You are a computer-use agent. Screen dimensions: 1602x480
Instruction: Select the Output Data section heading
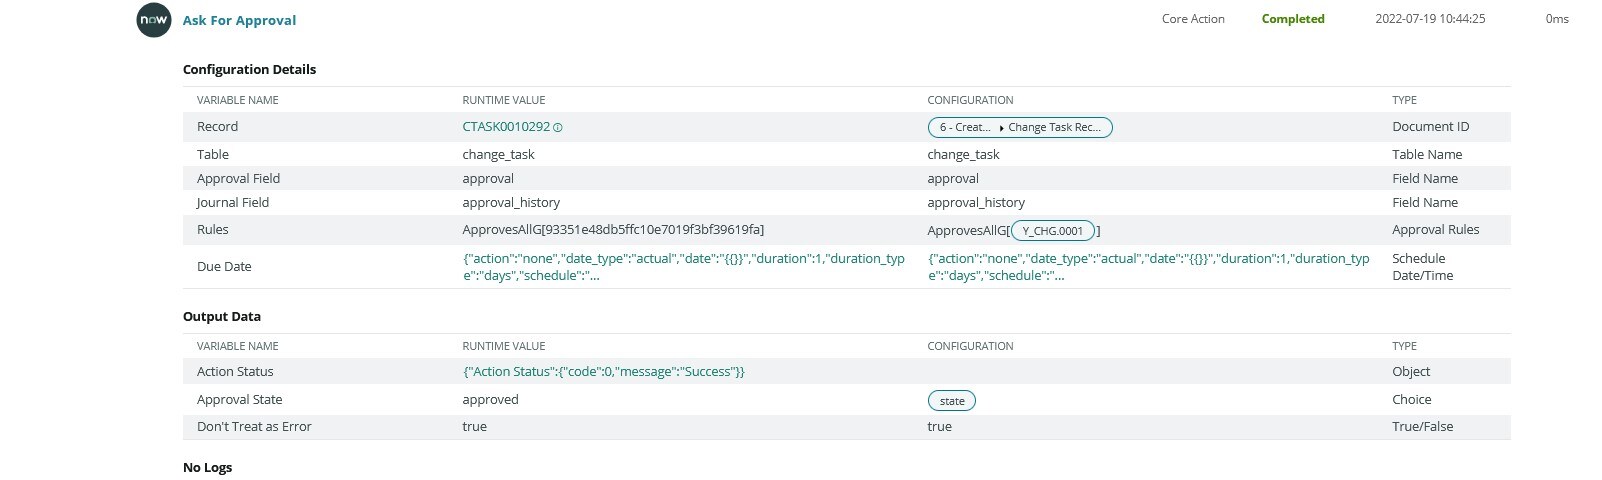pyautogui.click(x=222, y=316)
